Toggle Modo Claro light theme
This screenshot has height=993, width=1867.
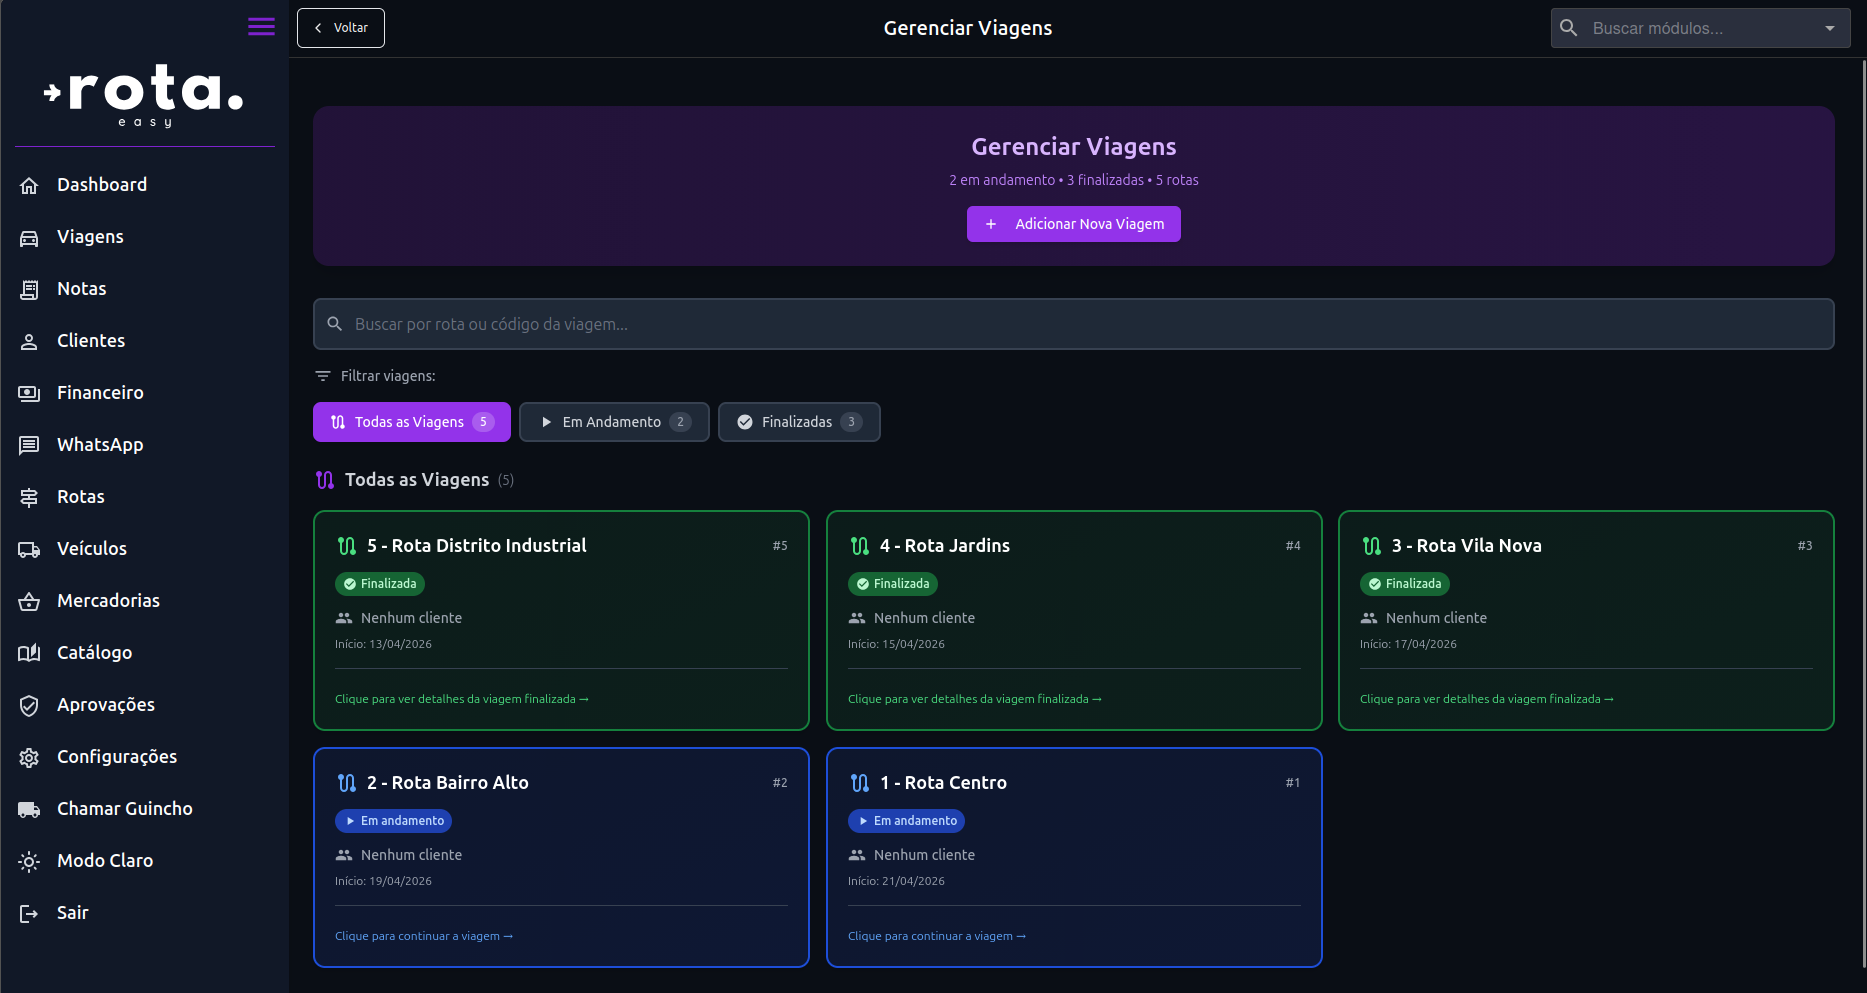click(104, 861)
